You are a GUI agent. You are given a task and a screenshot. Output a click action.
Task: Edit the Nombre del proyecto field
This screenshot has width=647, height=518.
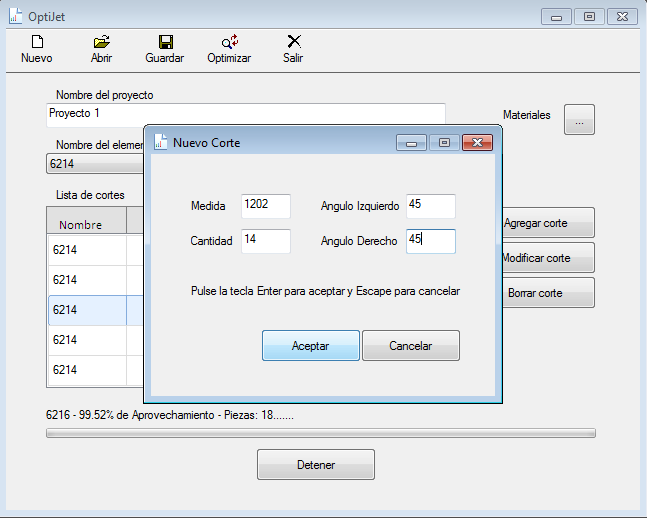pyautogui.click(x=245, y=114)
